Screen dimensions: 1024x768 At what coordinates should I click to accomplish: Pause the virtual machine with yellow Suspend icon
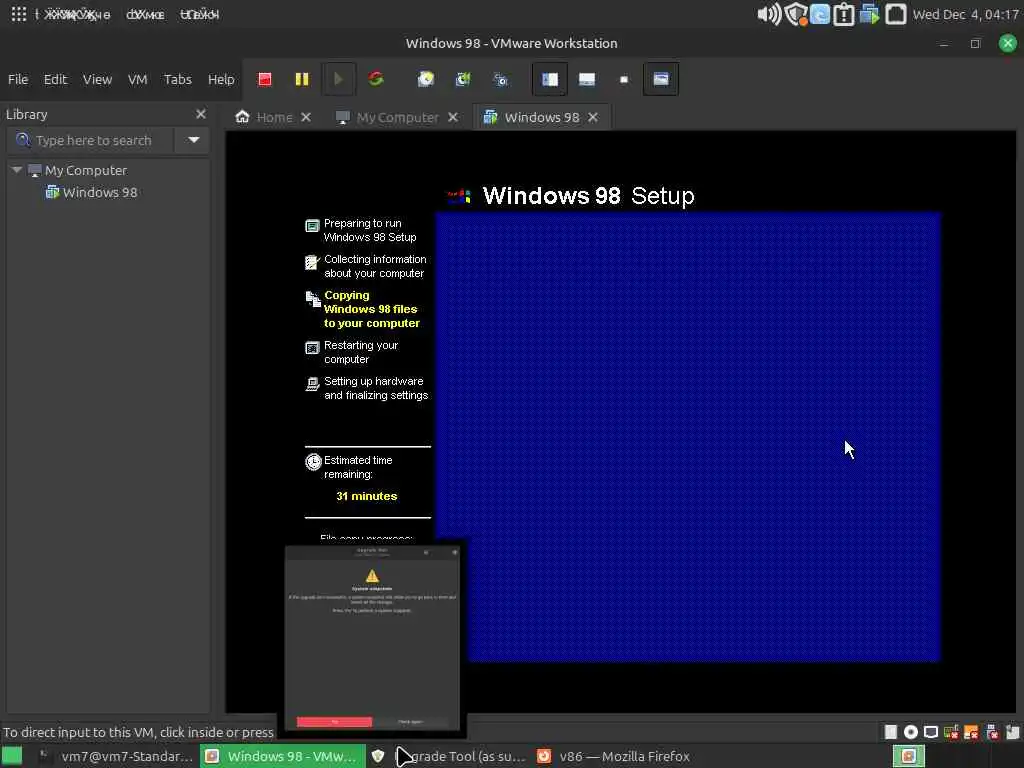coord(302,79)
